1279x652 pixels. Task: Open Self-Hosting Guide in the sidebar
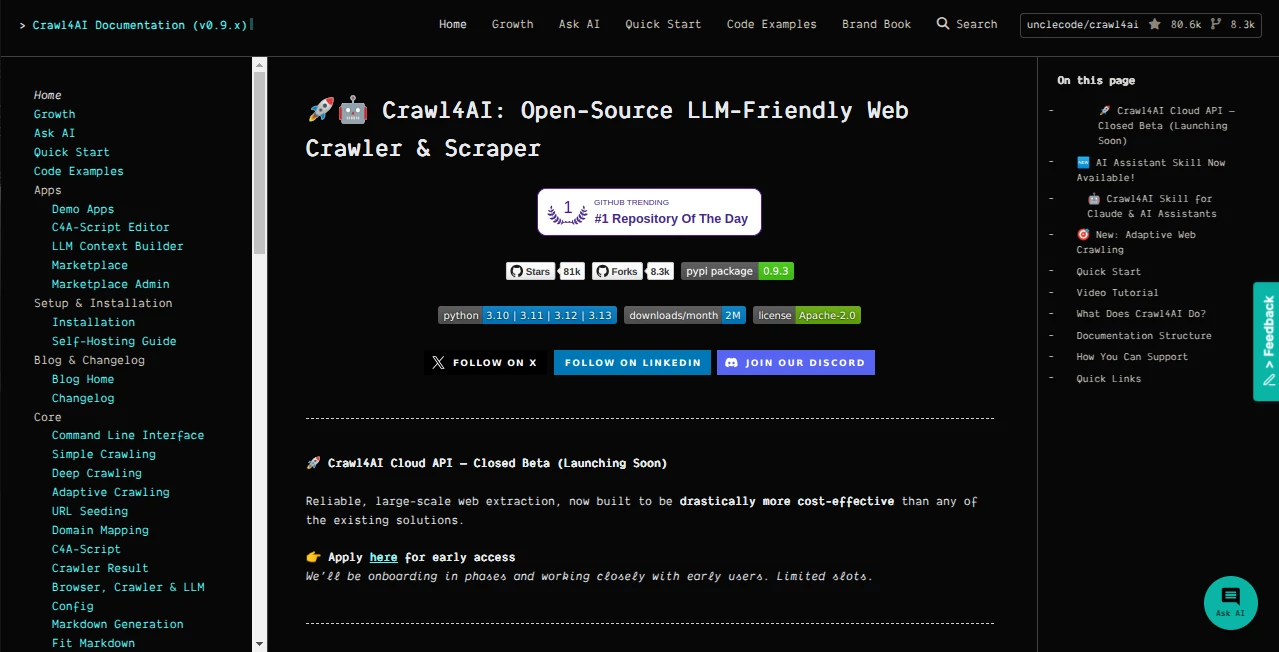tap(114, 341)
